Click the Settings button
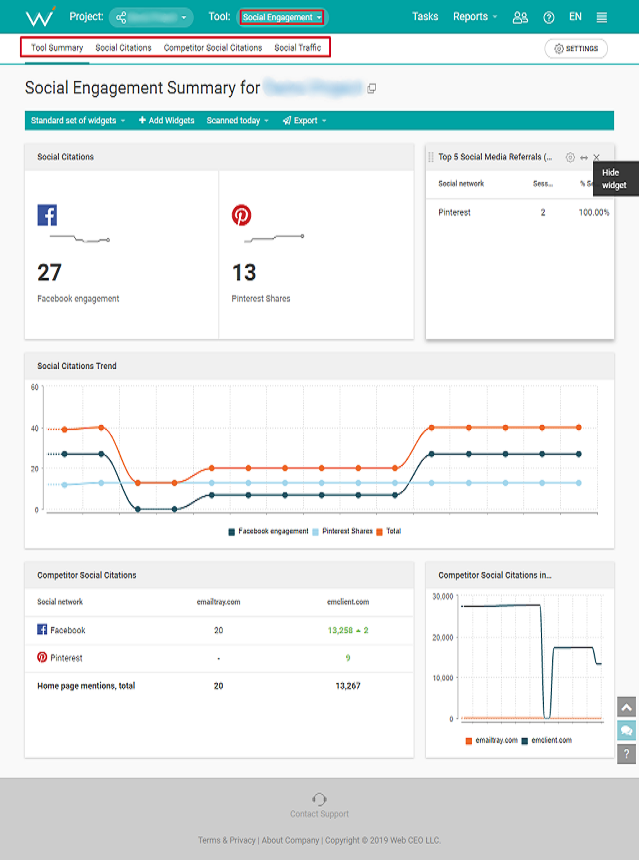 [x=576, y=48]
